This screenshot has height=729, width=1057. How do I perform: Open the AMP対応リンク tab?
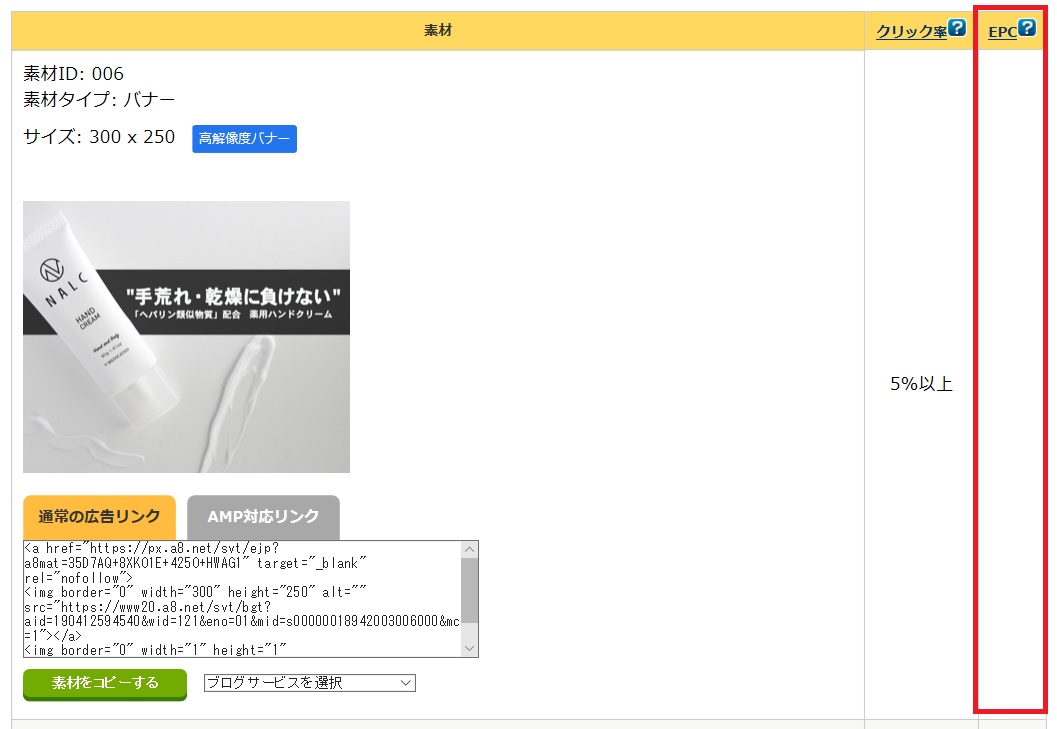point(263,517)
